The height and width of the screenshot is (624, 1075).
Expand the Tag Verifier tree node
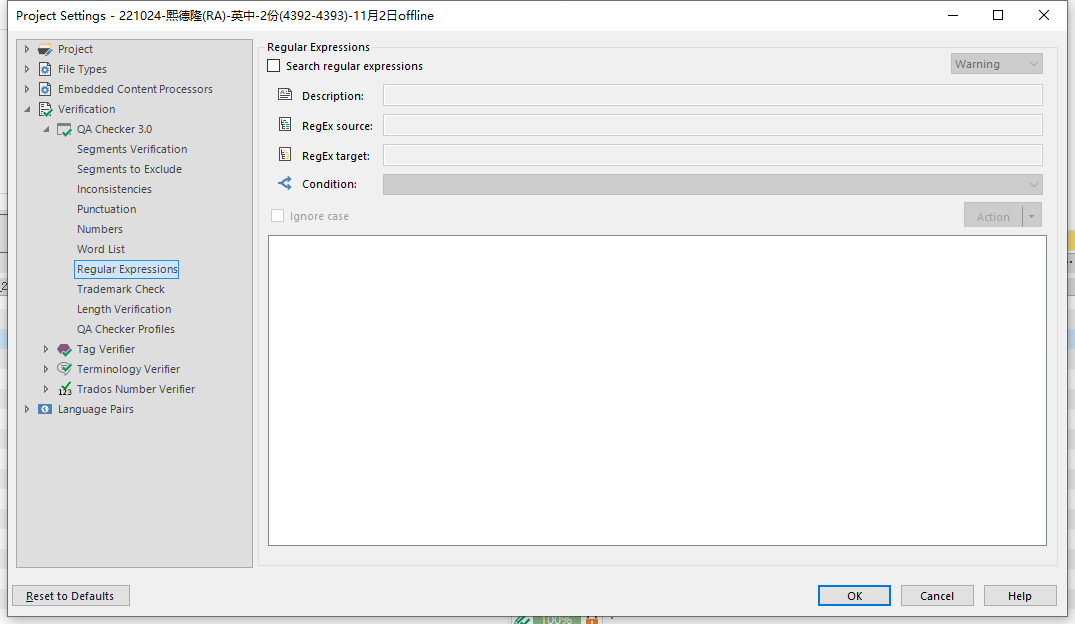(x=46, y=349)
